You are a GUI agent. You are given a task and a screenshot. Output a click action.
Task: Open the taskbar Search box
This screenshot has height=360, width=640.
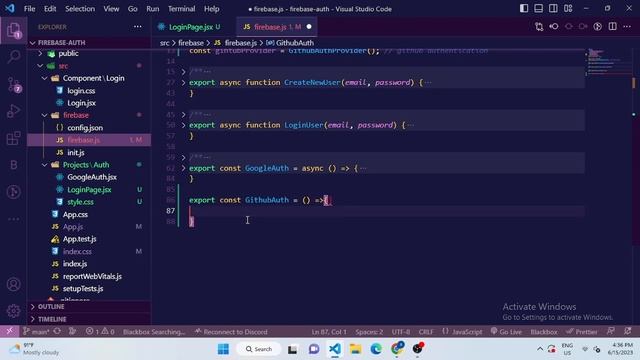pyautogui.click(x=259, y=349)
